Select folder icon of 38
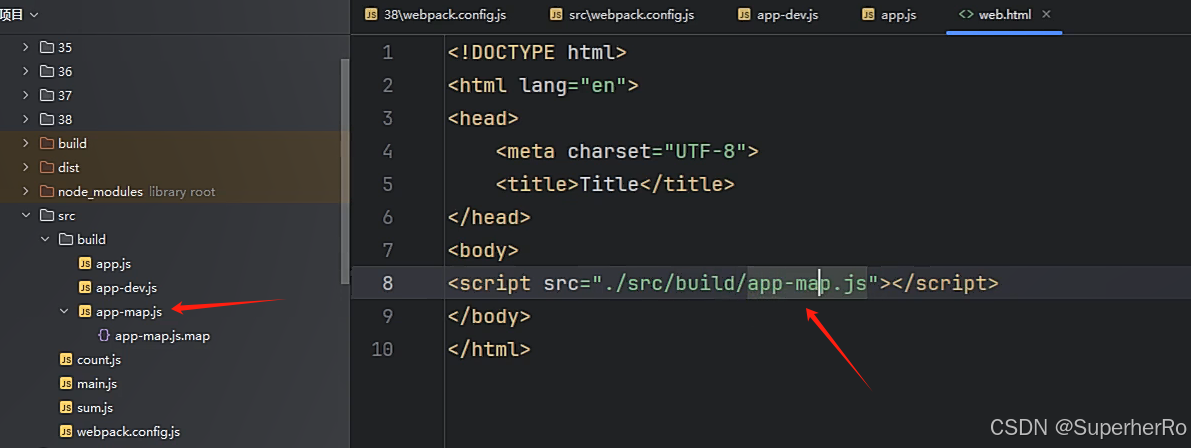Viewport: 1191px width, 448px height. pos(46,119)
